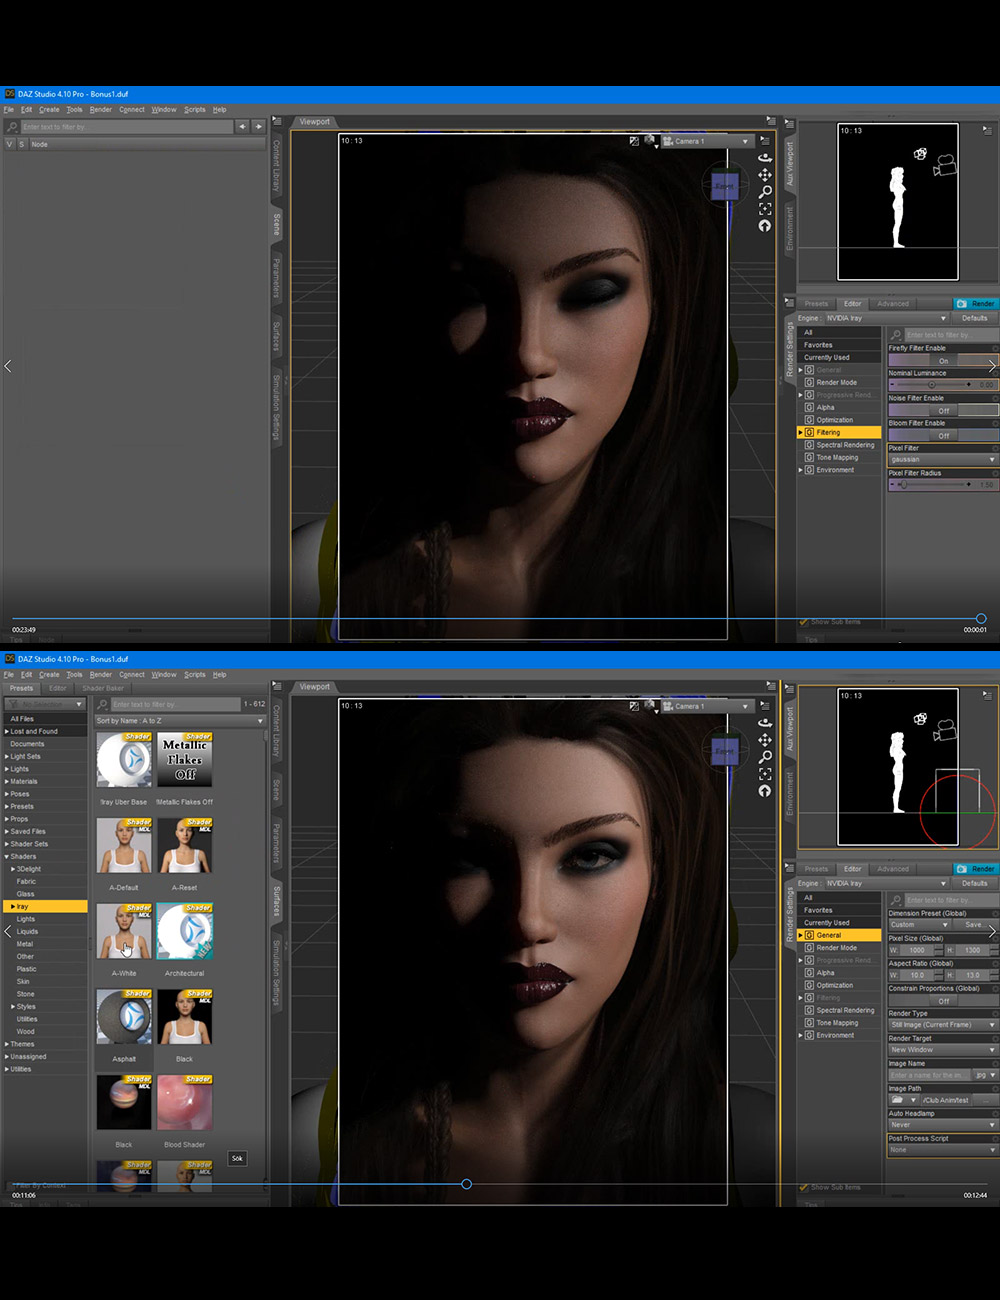Select the Pan viewport navigation icon
This screenshot has height=1300, width=1000.
(x=765, y=176)
